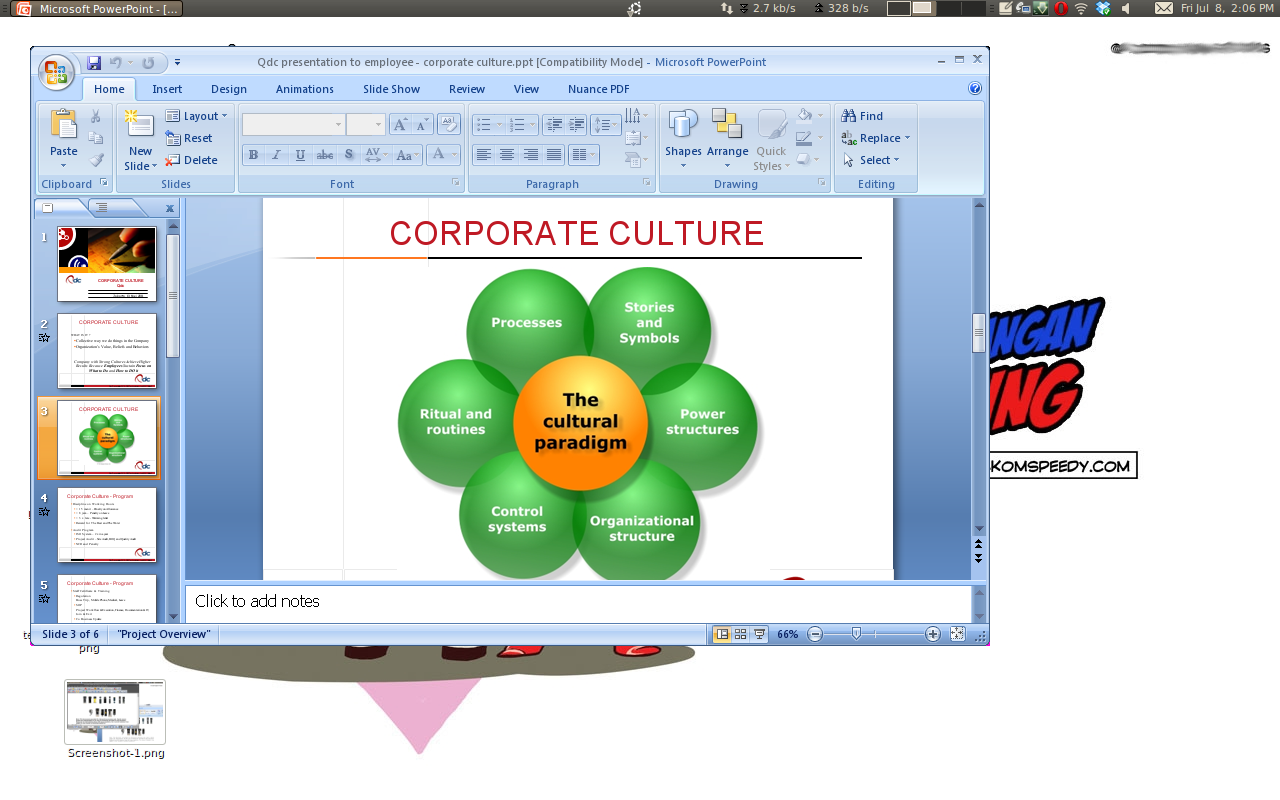Customize Quick Access Toolbar dropdown arrow
This screenshot has height=800, width=1280.
point(177,63)
